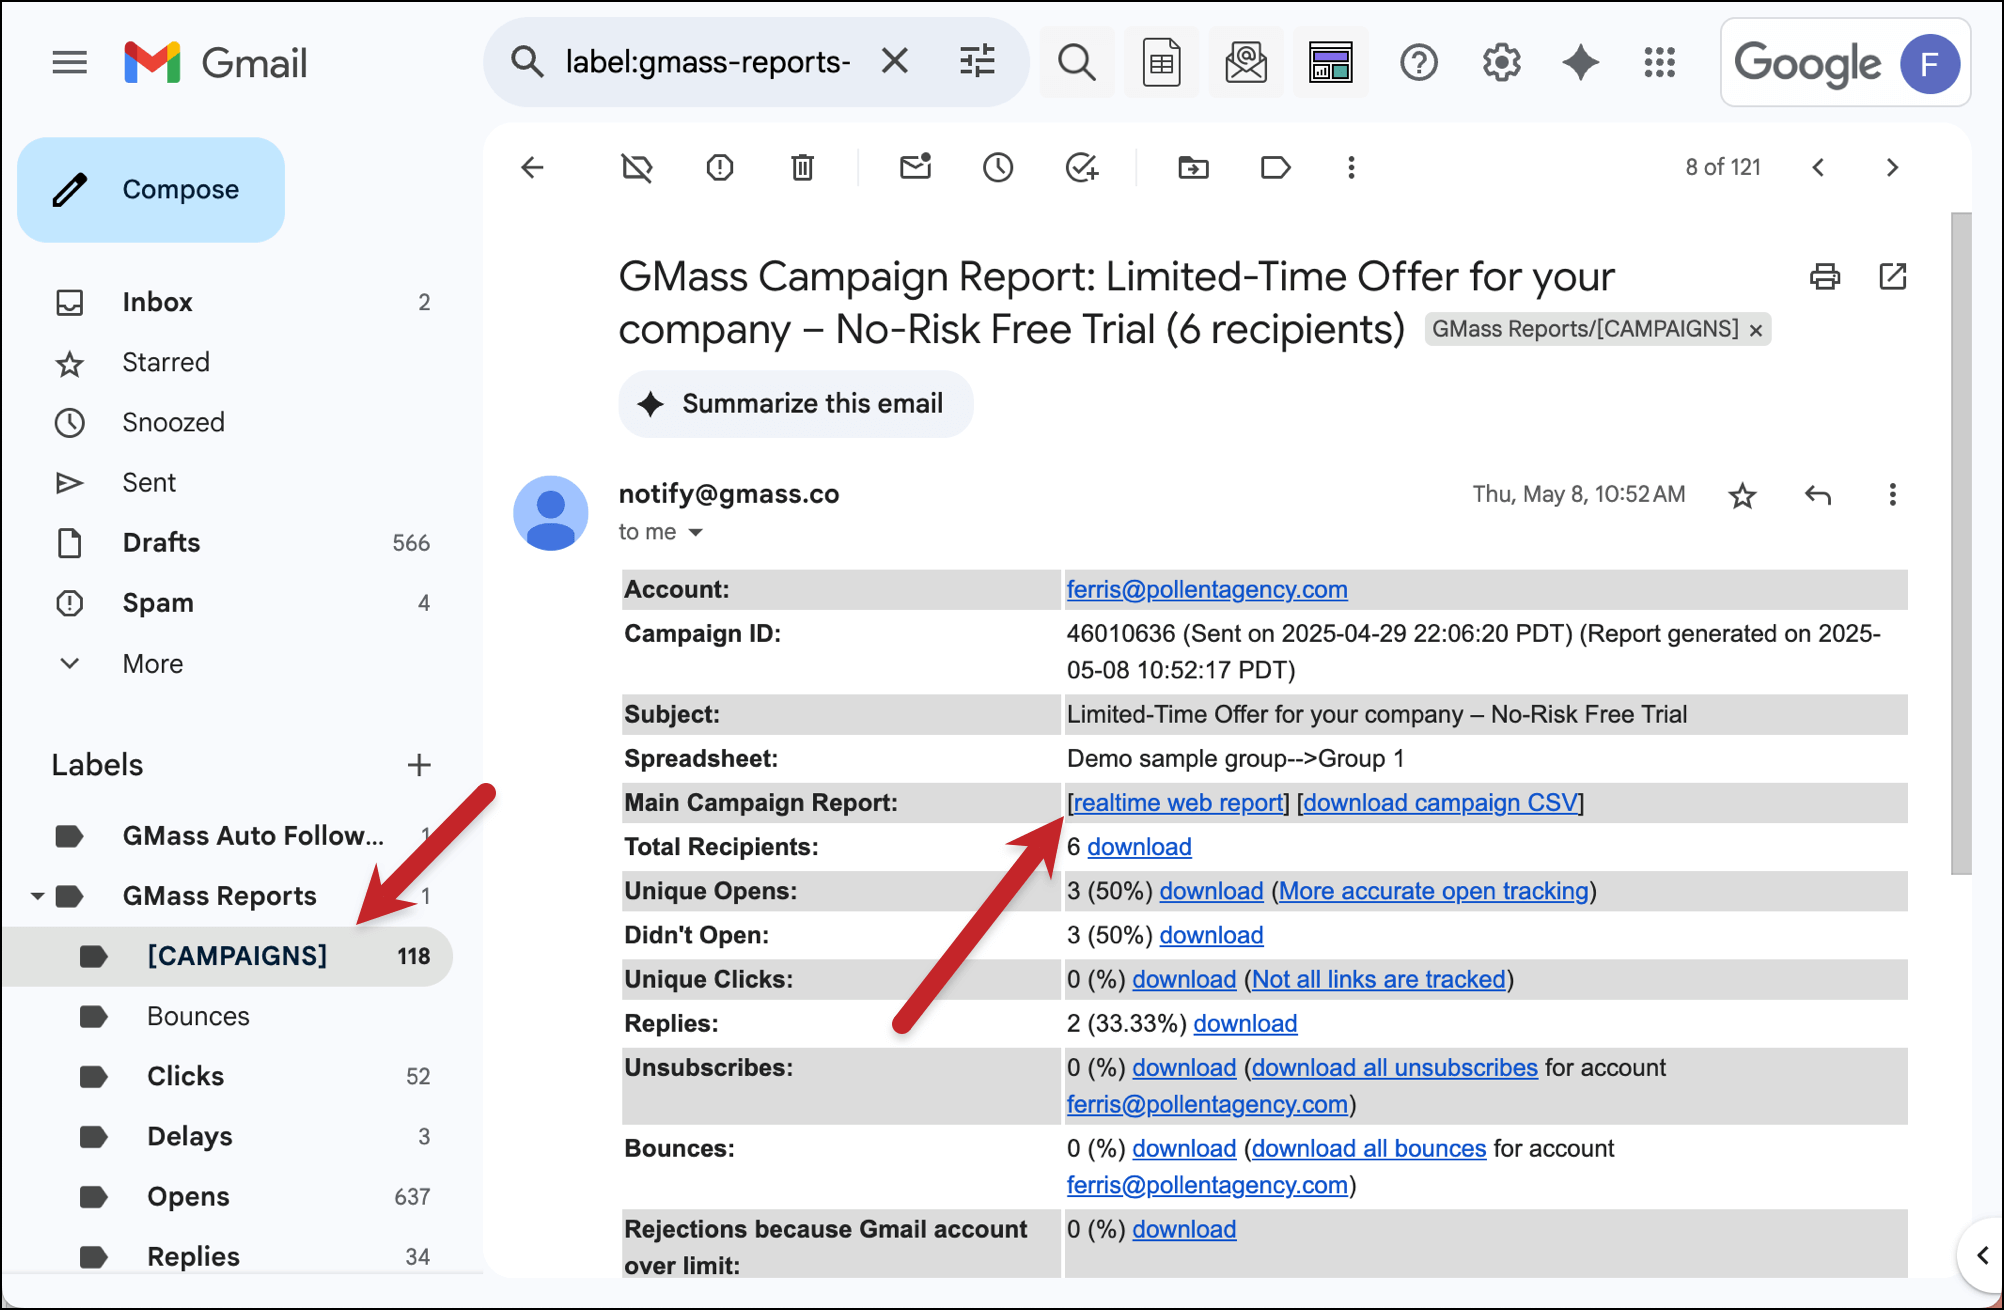Click the Delete trash icon in toolbar
This screenshot has width=2004, height=1310.
pos(802,167)
